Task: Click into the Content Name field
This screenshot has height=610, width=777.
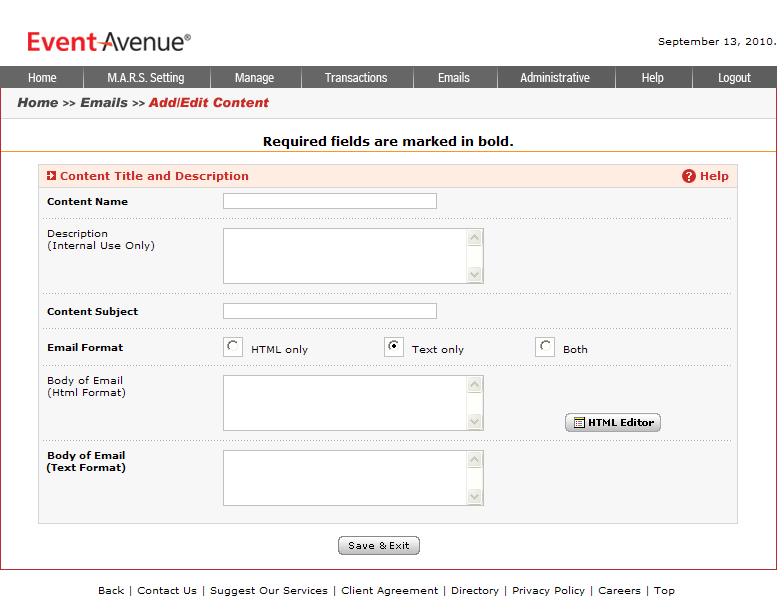Action: pyautogui.click(x=330, y=201)
